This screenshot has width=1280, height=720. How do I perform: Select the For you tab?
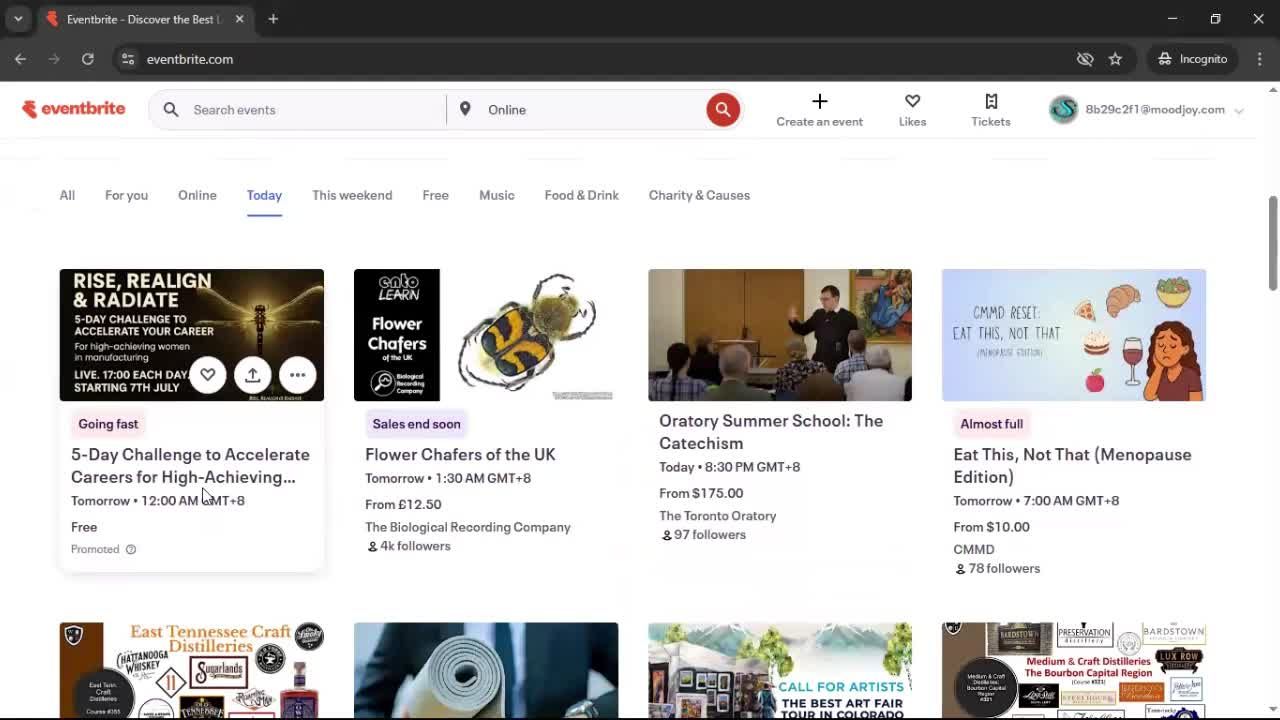pos(126,195)
